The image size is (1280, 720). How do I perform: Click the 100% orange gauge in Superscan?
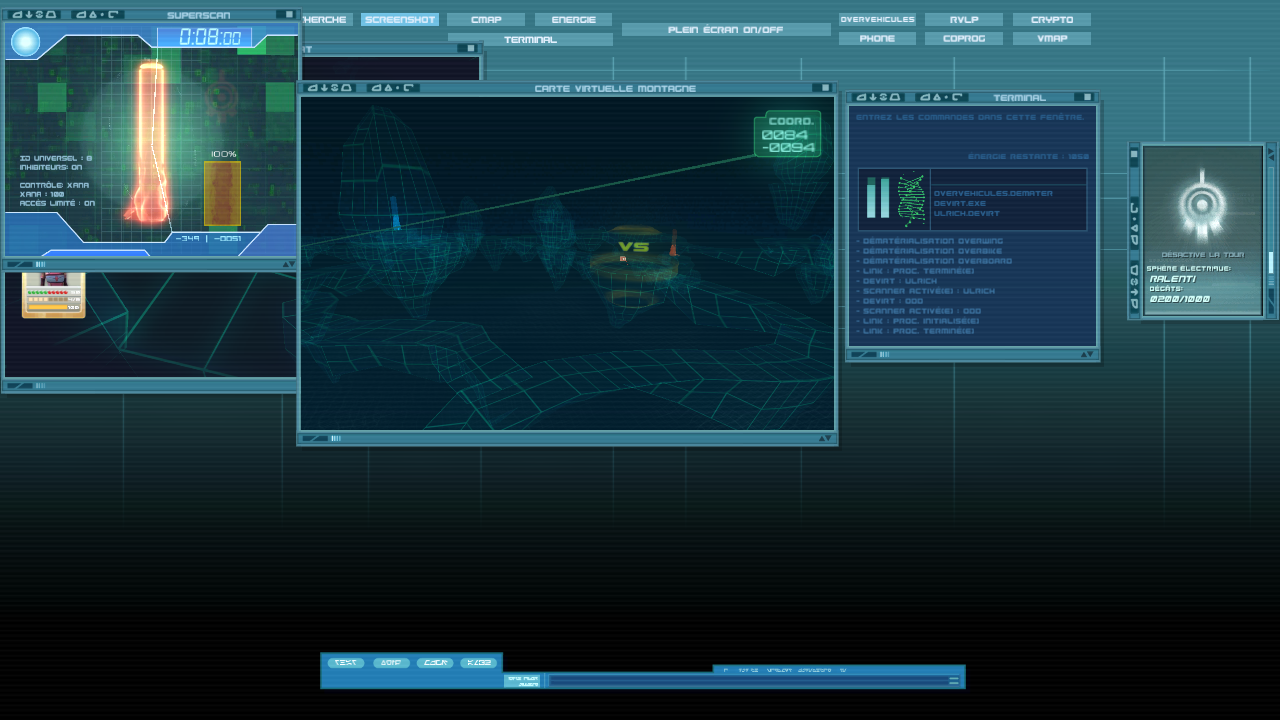pos(222,193)
